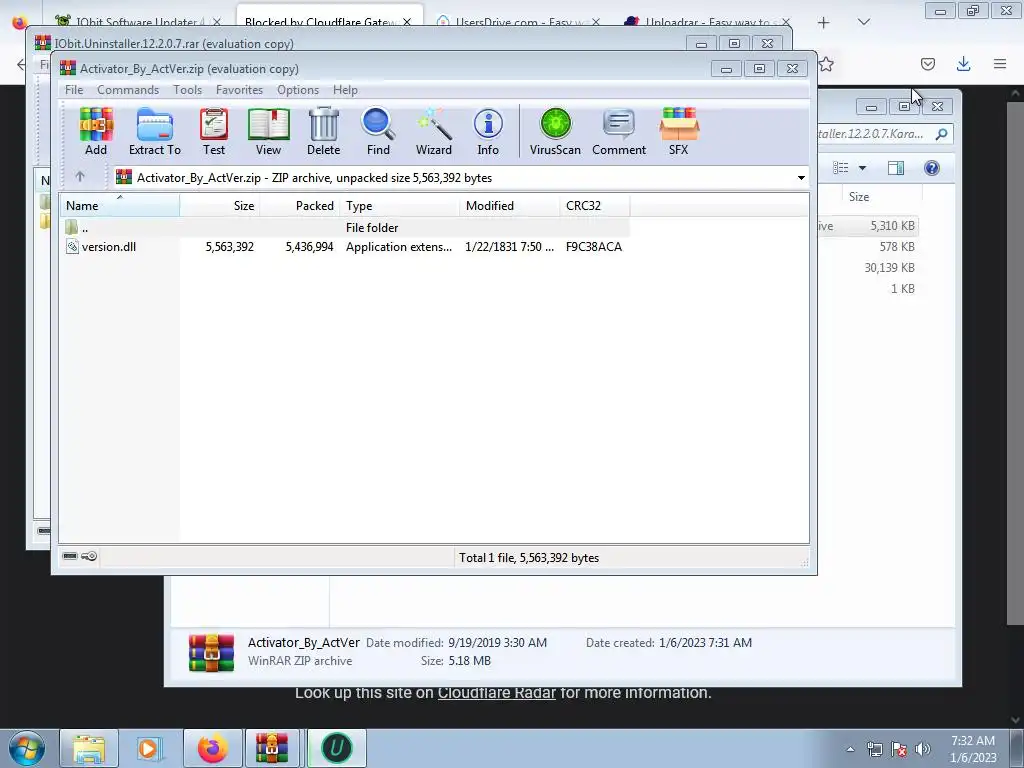This screenshot has width=1024, height=768.
Task: Show archive Info
Action: tap(488, 131)
